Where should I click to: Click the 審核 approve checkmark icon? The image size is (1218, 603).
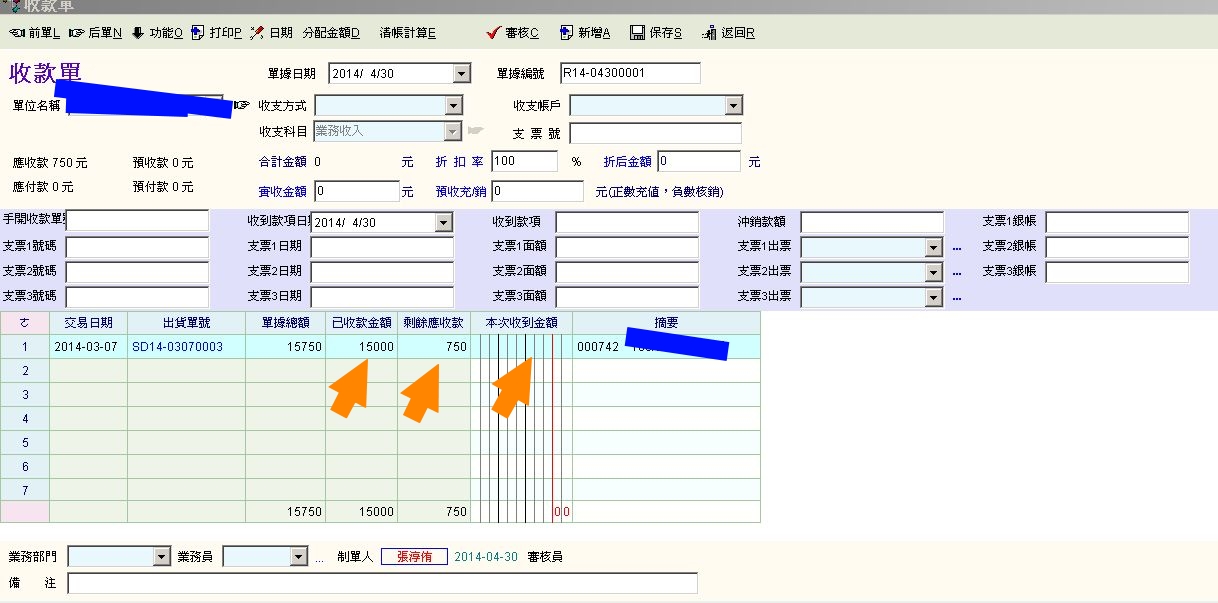[x=493, y=33]
